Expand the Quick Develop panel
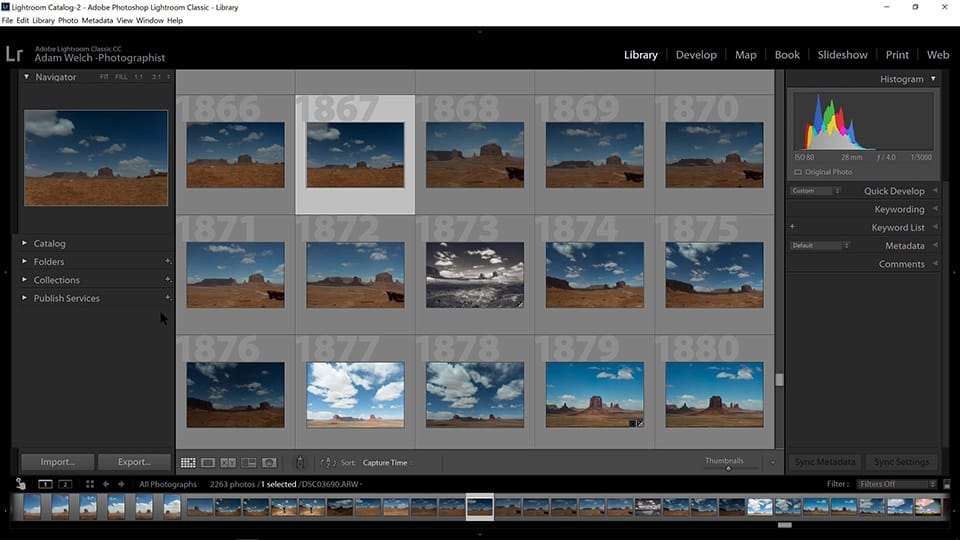The width and height of the screenshot is (960, 540). point(935,190)
